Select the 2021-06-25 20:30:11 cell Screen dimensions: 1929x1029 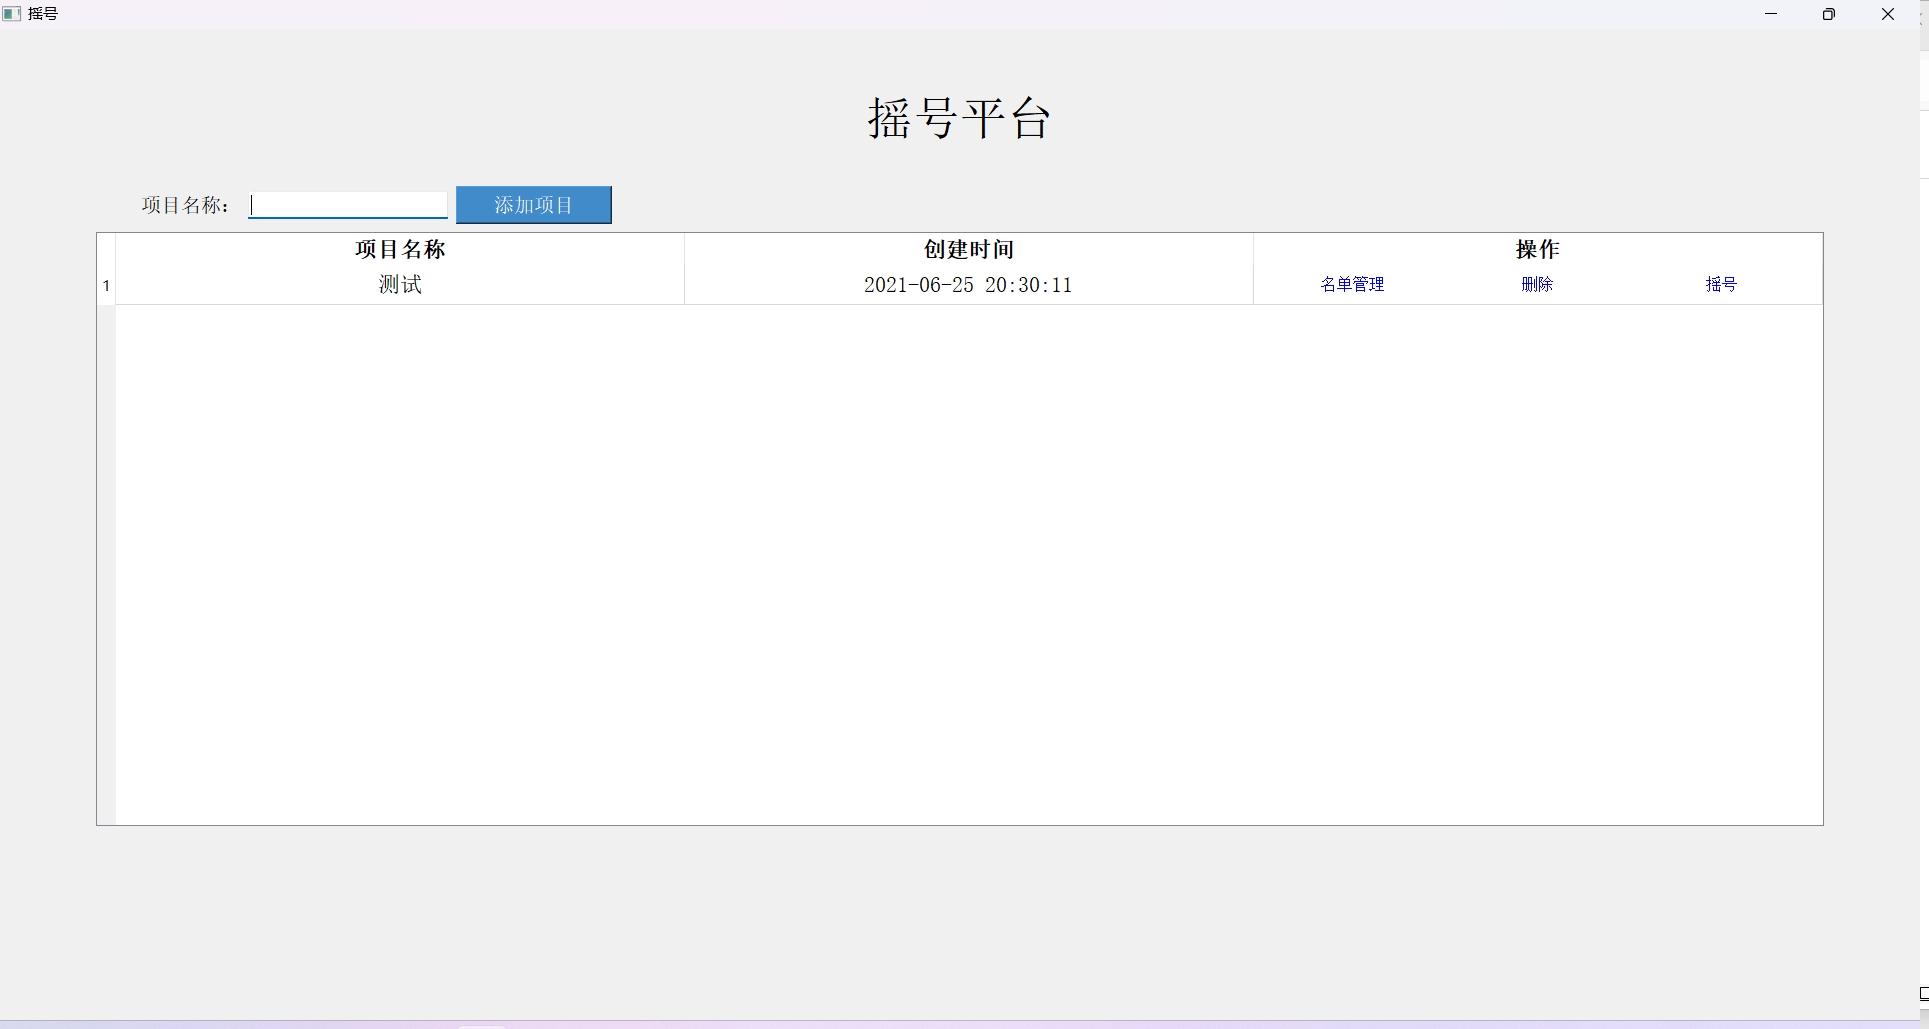tap(968, 285)
